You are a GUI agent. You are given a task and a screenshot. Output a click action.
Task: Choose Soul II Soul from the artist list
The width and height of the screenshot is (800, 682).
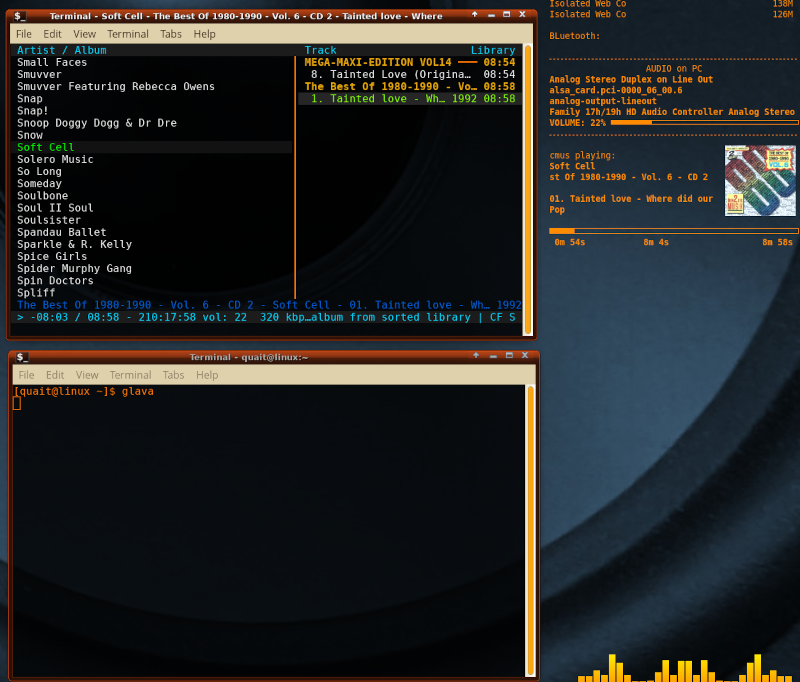click(x=55, y=208)
